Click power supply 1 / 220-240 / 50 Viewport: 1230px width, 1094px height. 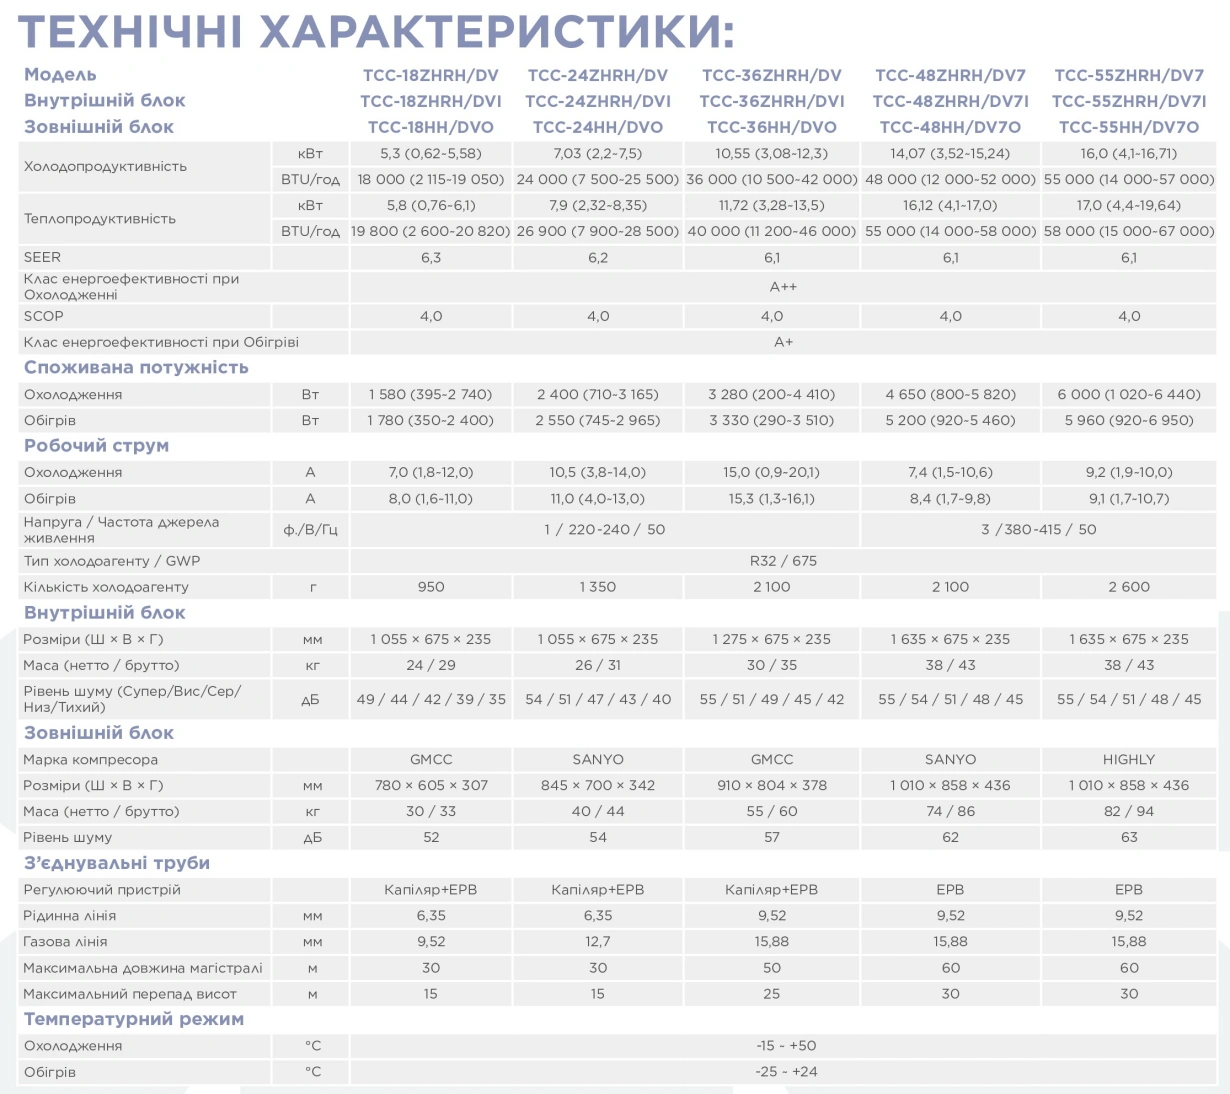[605, 529]
